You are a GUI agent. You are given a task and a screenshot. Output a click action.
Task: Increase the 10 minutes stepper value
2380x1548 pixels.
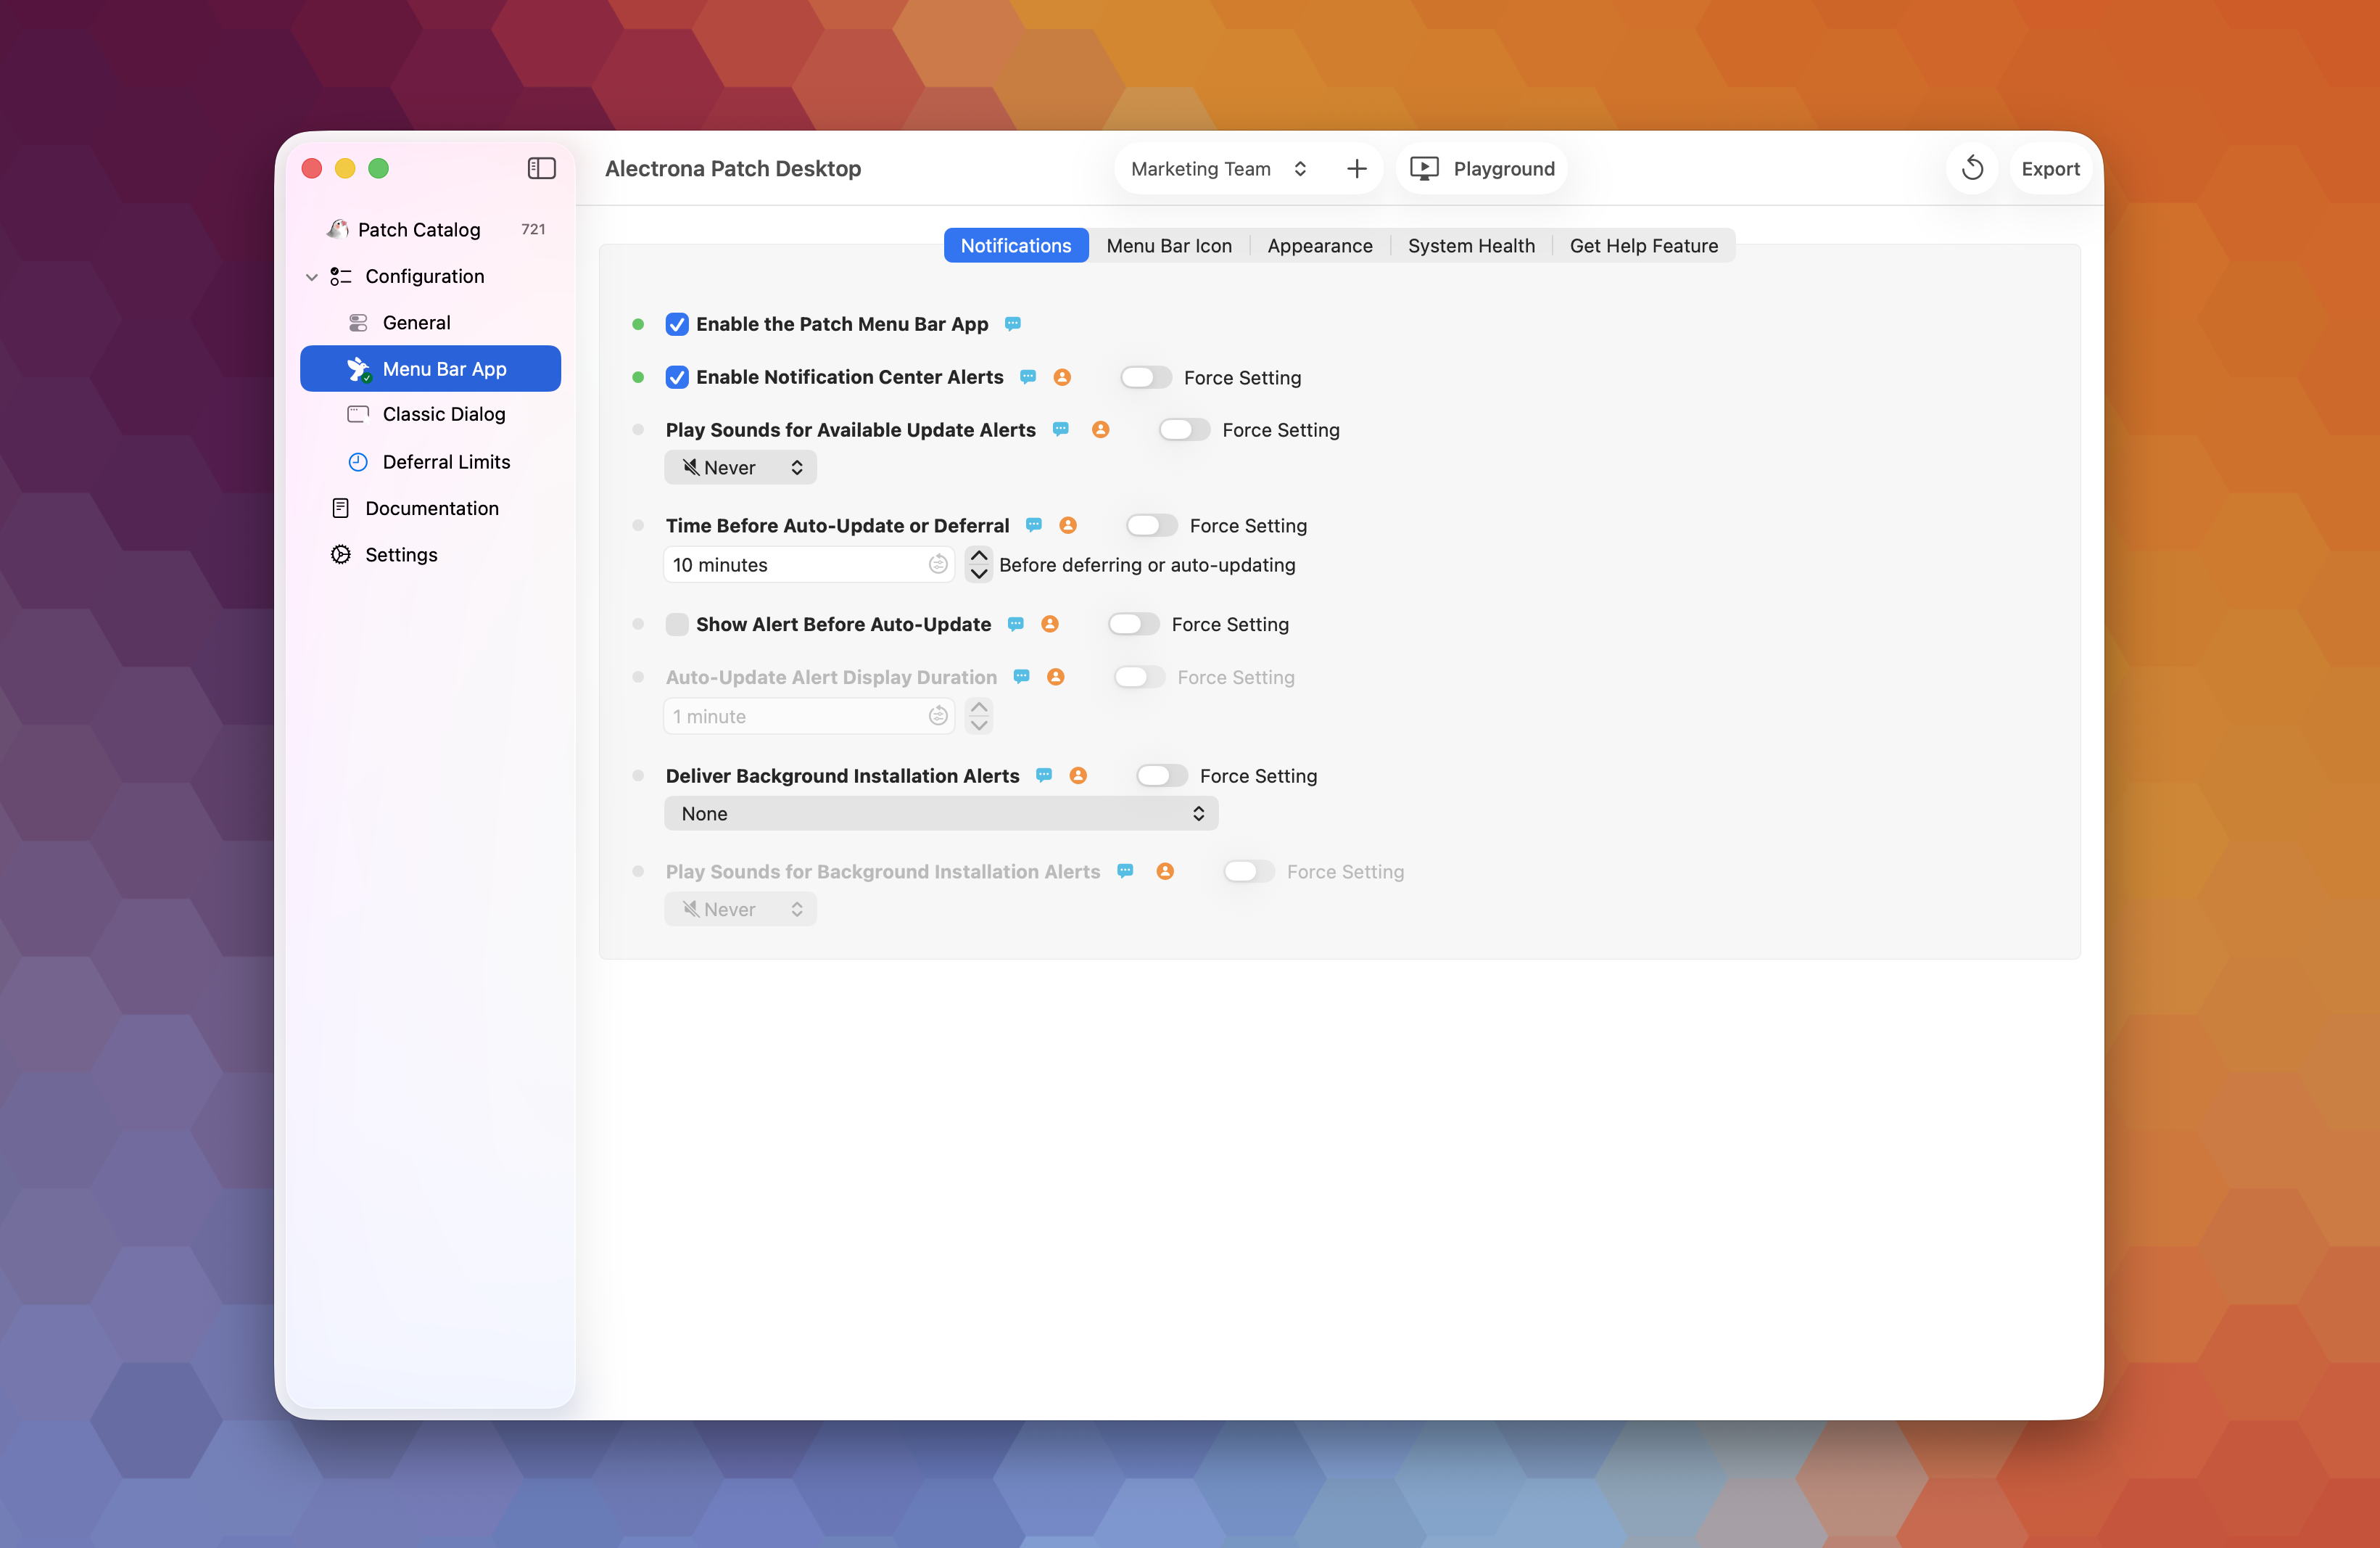[x=978, y=555]
